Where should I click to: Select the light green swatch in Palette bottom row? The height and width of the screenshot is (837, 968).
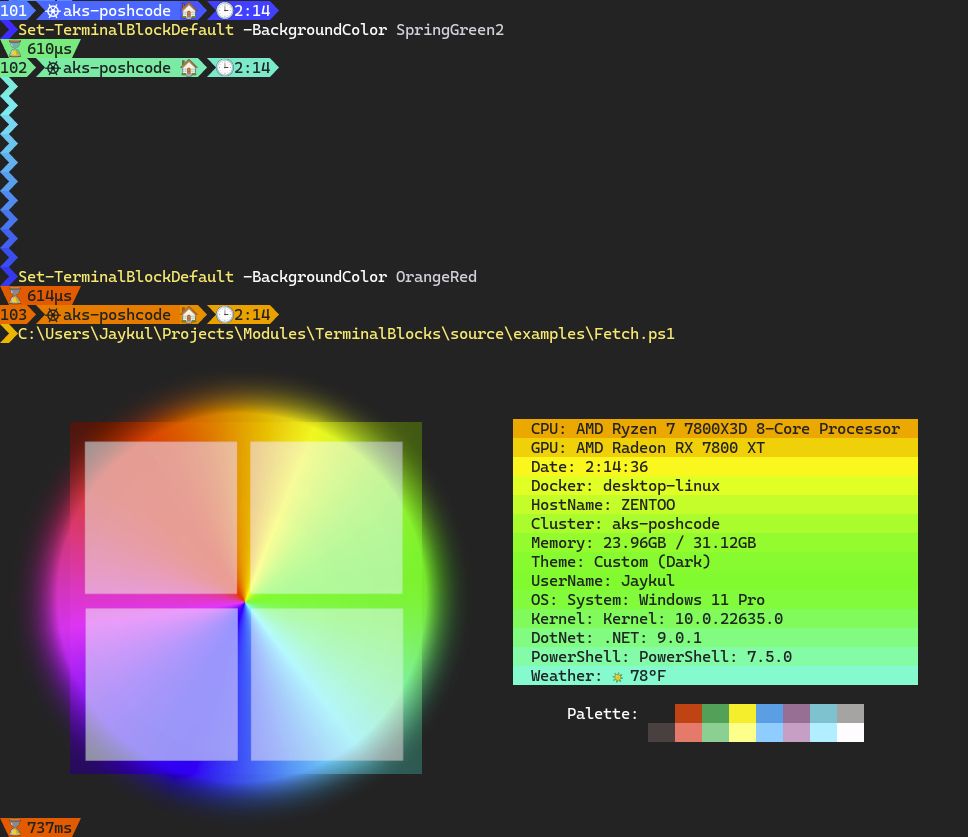716,733
